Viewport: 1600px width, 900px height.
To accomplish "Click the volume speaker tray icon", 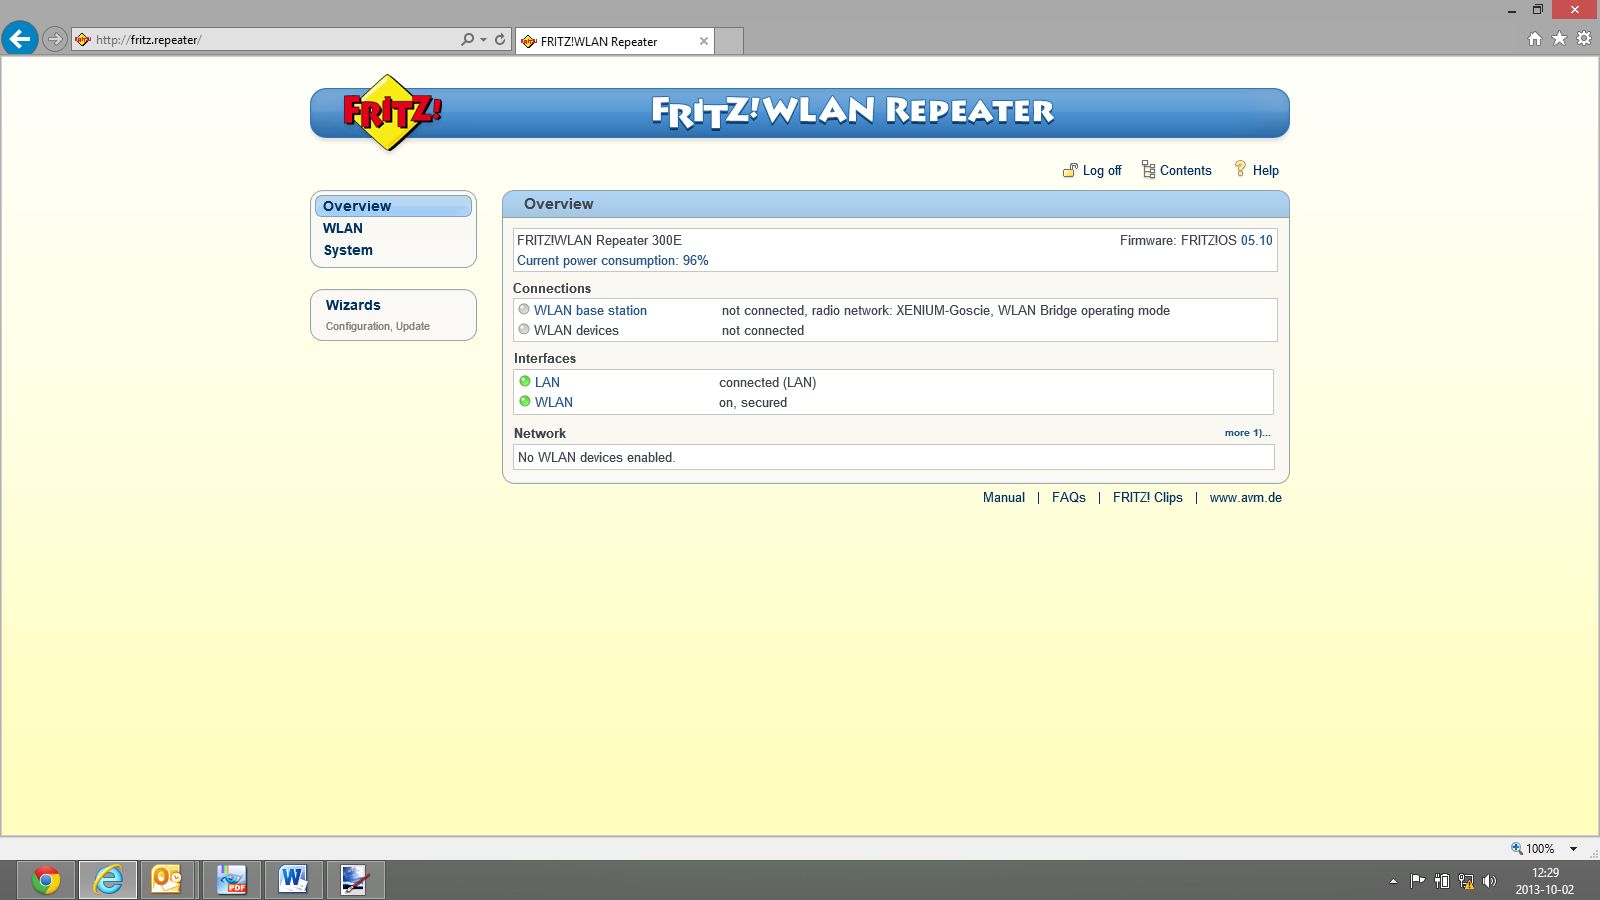I will 1490,881.
